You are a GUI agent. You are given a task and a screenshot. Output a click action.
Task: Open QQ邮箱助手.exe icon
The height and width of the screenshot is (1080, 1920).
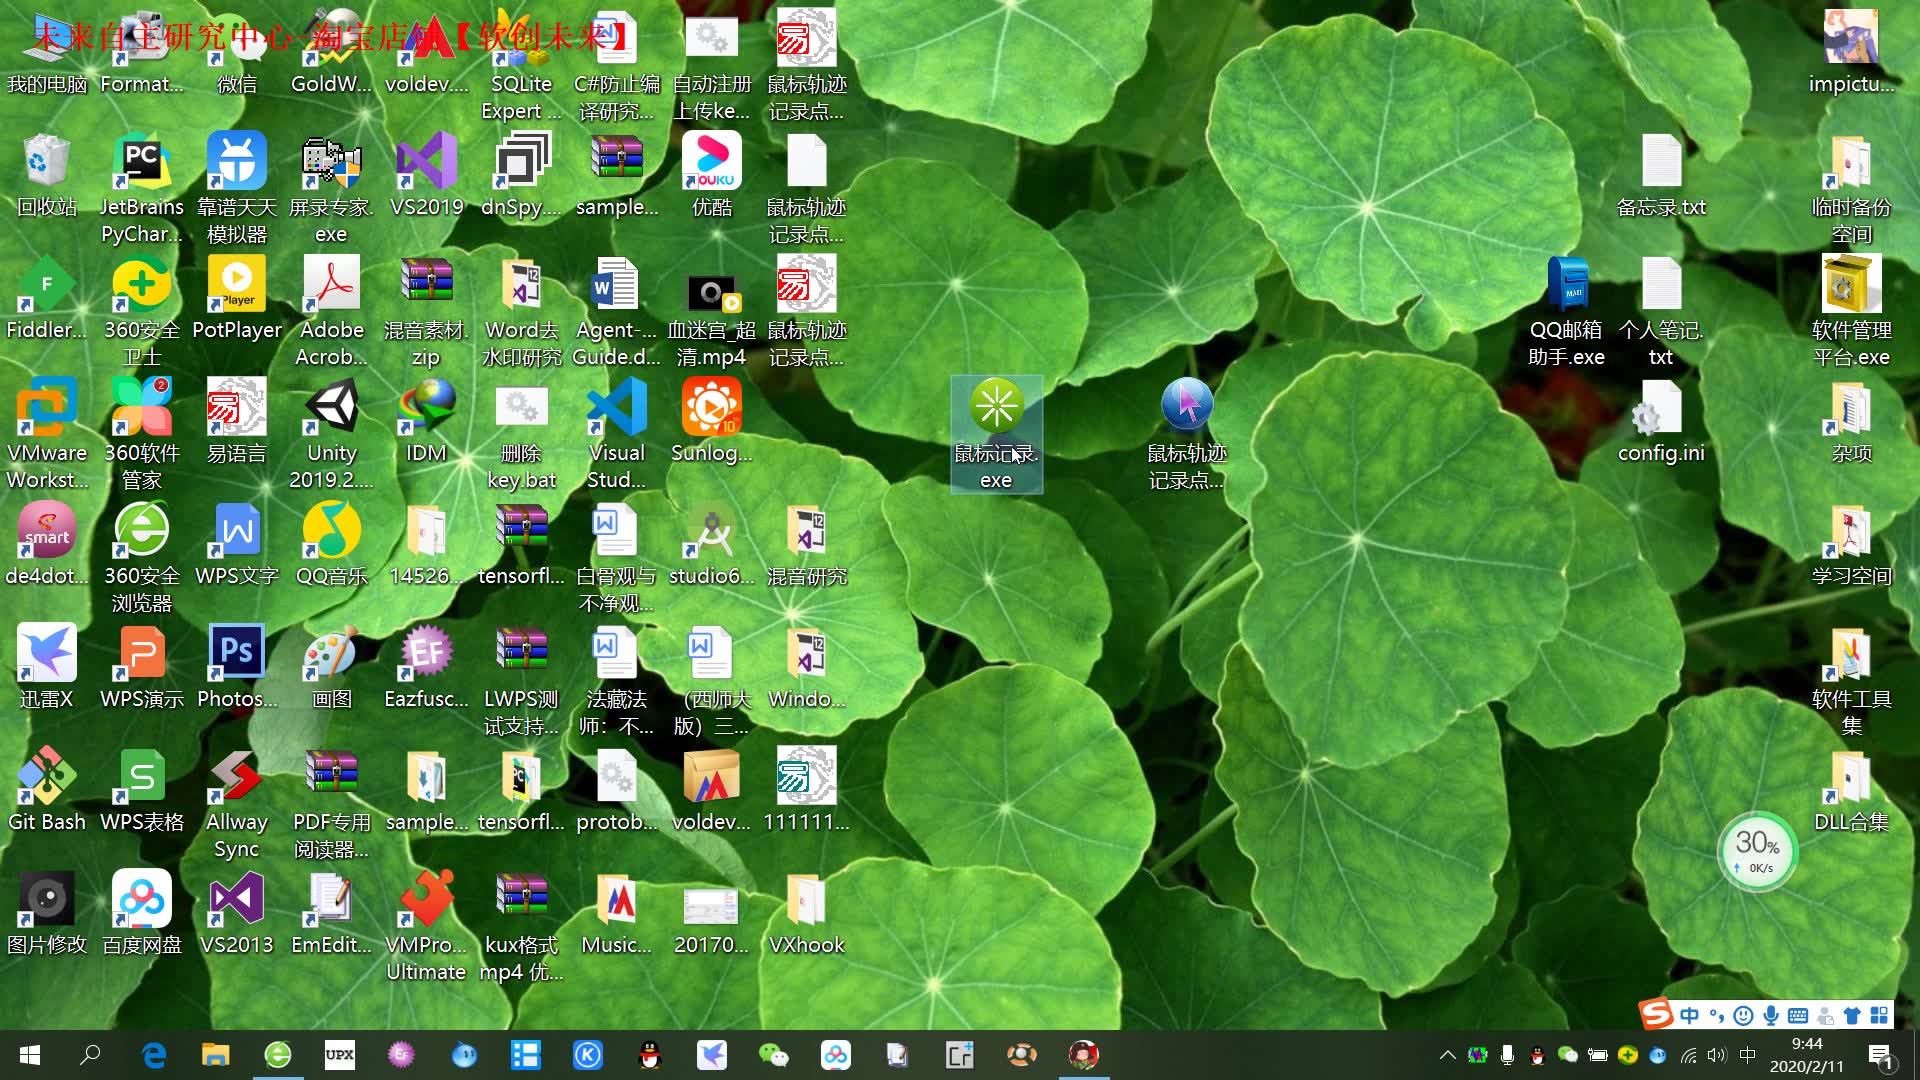(1566, 311)
